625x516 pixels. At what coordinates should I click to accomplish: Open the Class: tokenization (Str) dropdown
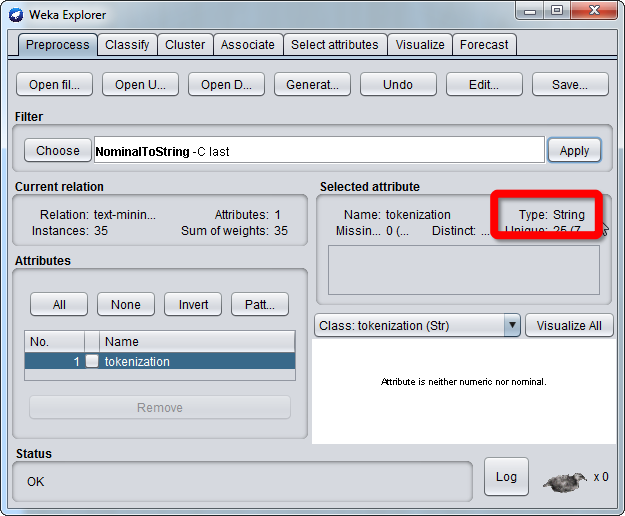point(417,326)
